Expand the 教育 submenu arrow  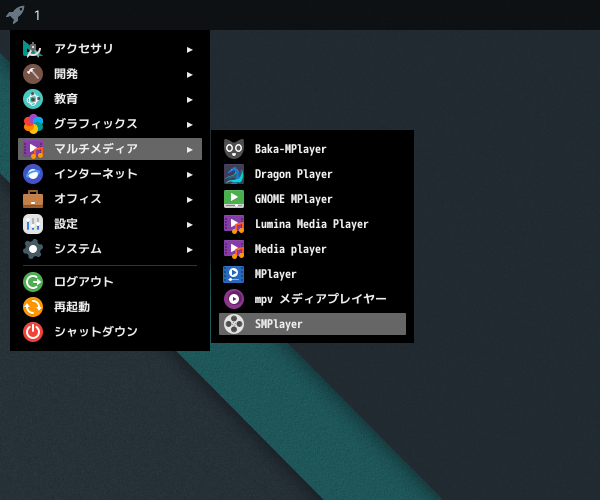pos(189,100)
